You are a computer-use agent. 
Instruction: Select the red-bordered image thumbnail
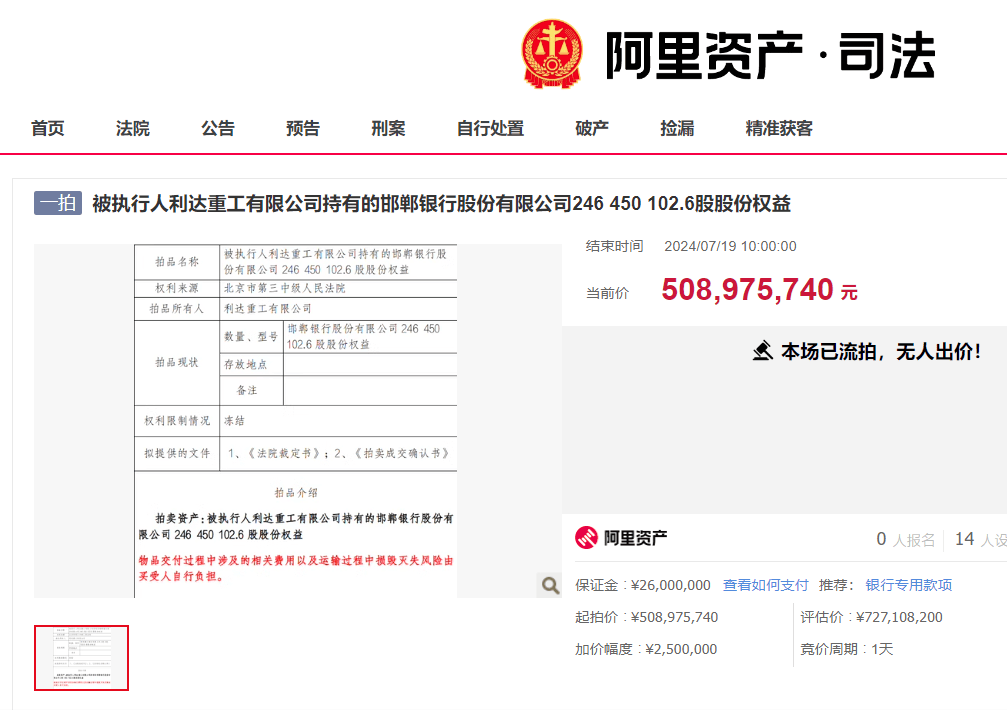pos(82,658)
